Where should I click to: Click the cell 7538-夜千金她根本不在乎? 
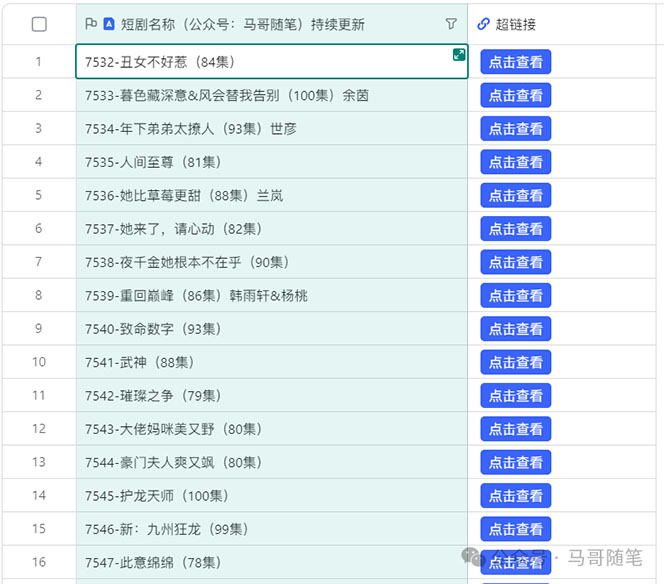187,262
